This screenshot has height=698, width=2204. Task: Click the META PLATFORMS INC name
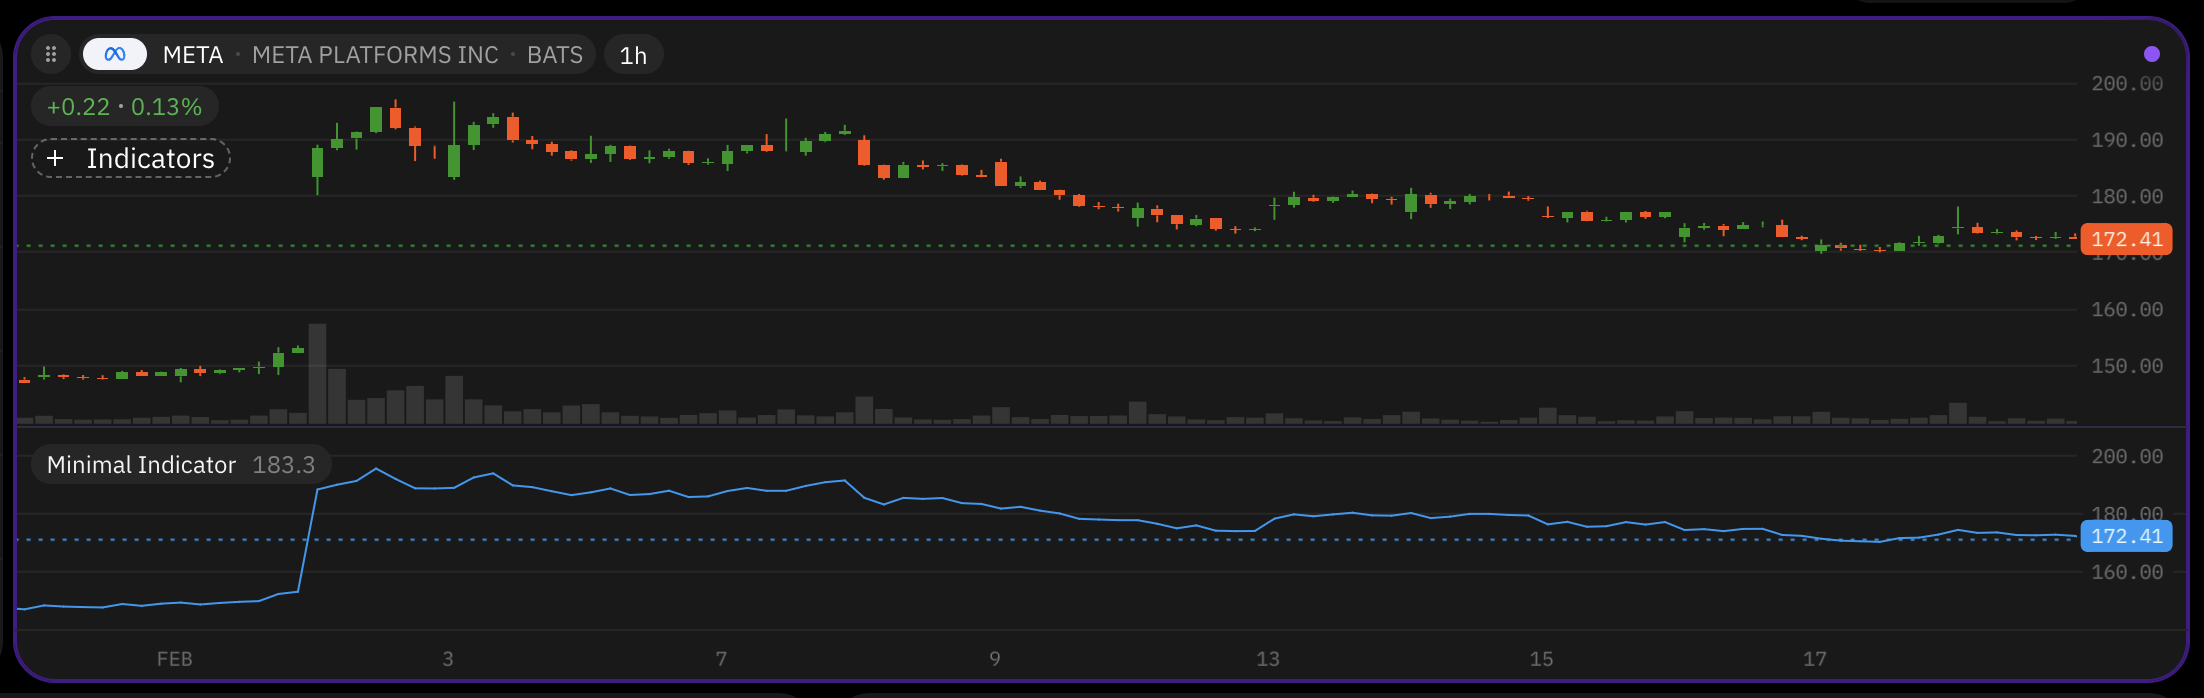click(375, 55)
